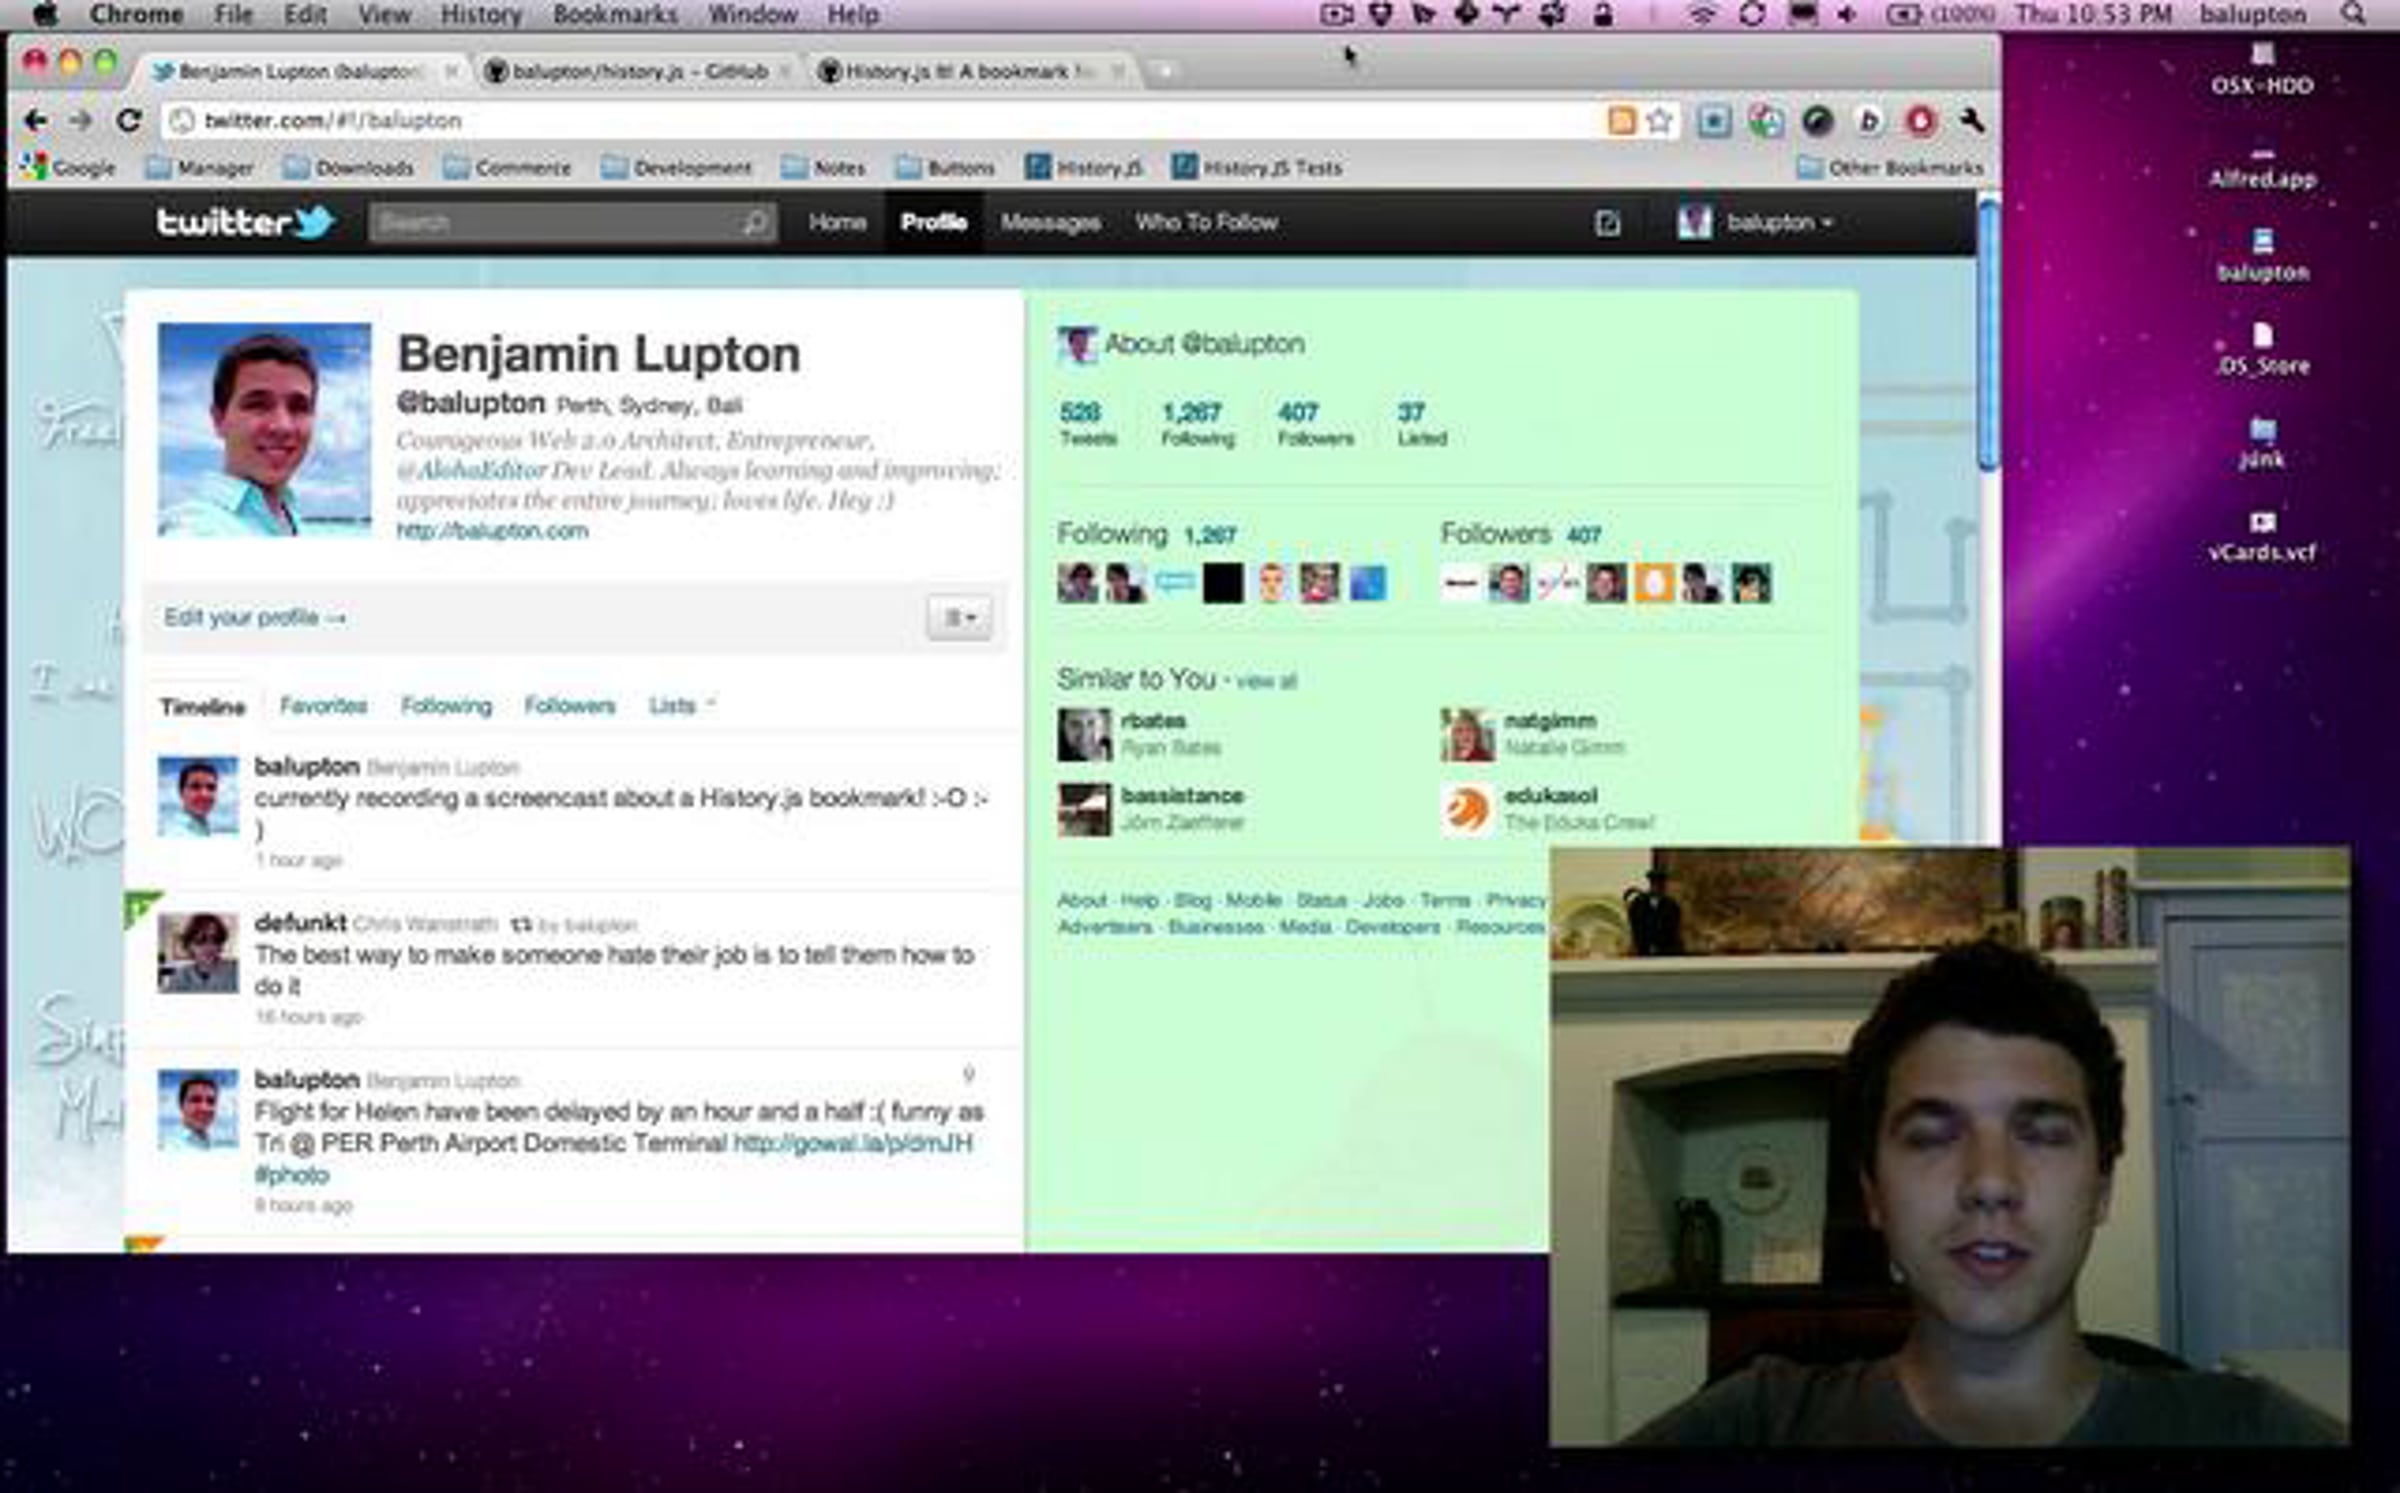Image resolution: width=2400 pixels, height=1493 pixels.
Task: Click the browser back arrow
Action: 36,121
